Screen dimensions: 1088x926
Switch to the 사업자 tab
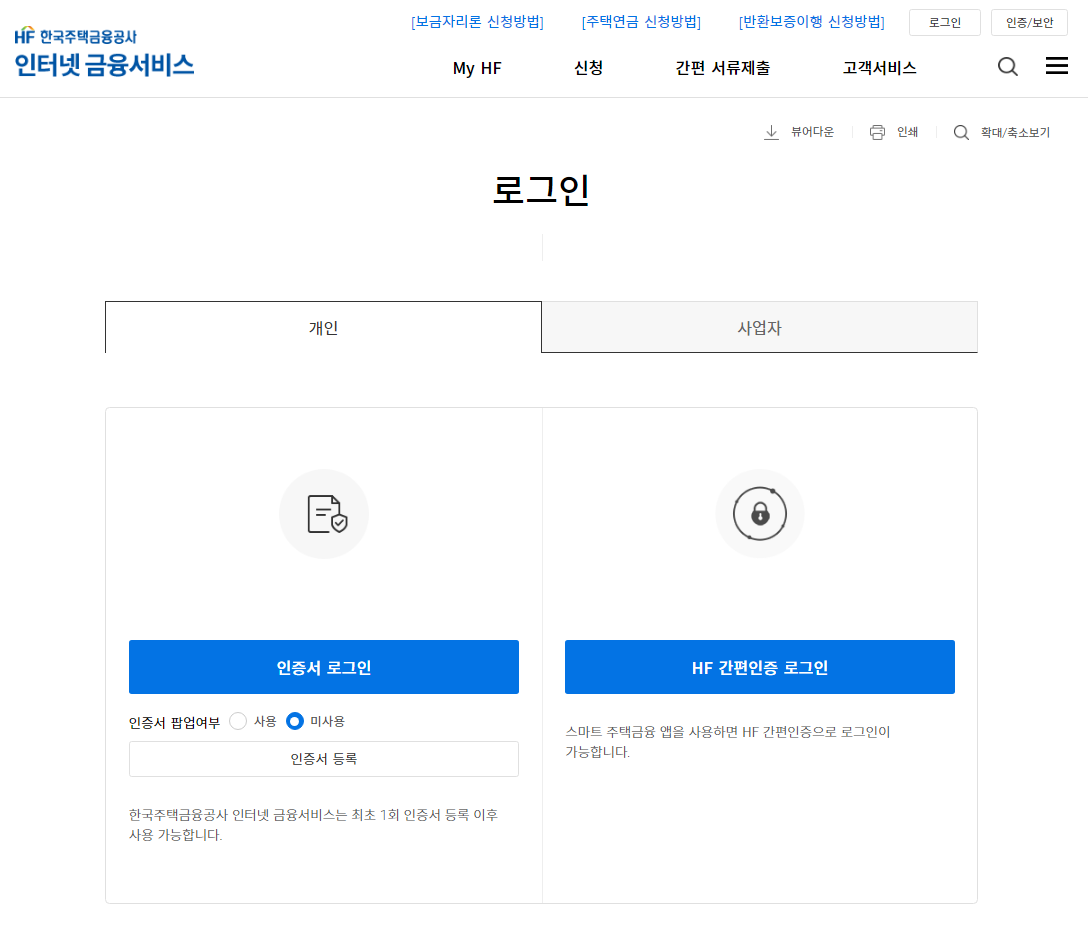click(759, 326)
